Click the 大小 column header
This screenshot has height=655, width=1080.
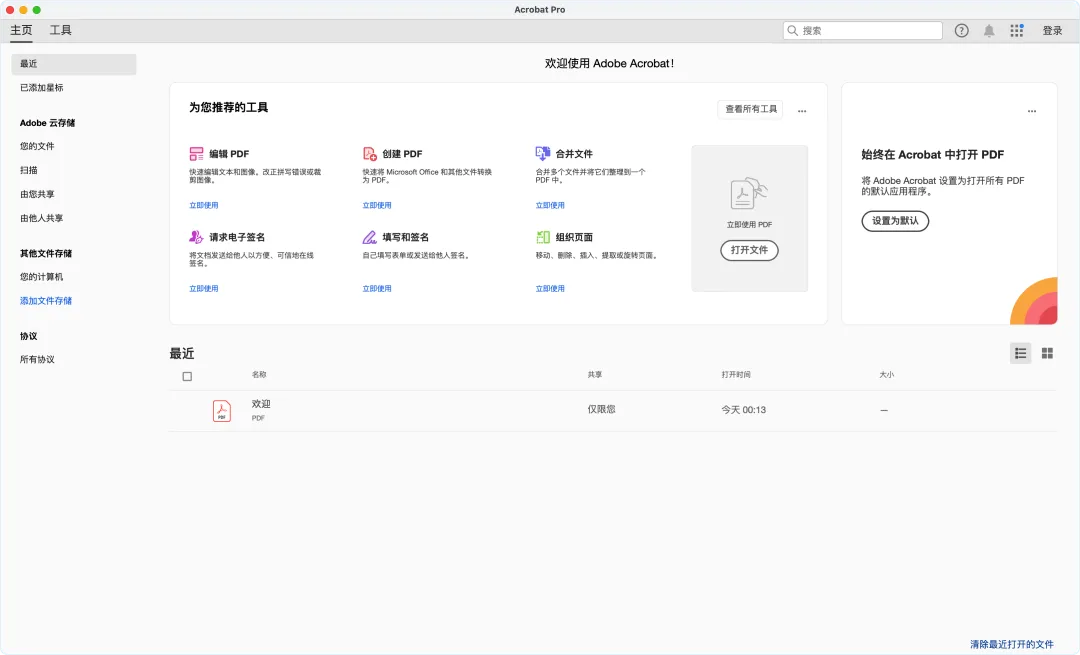[886, 375]
